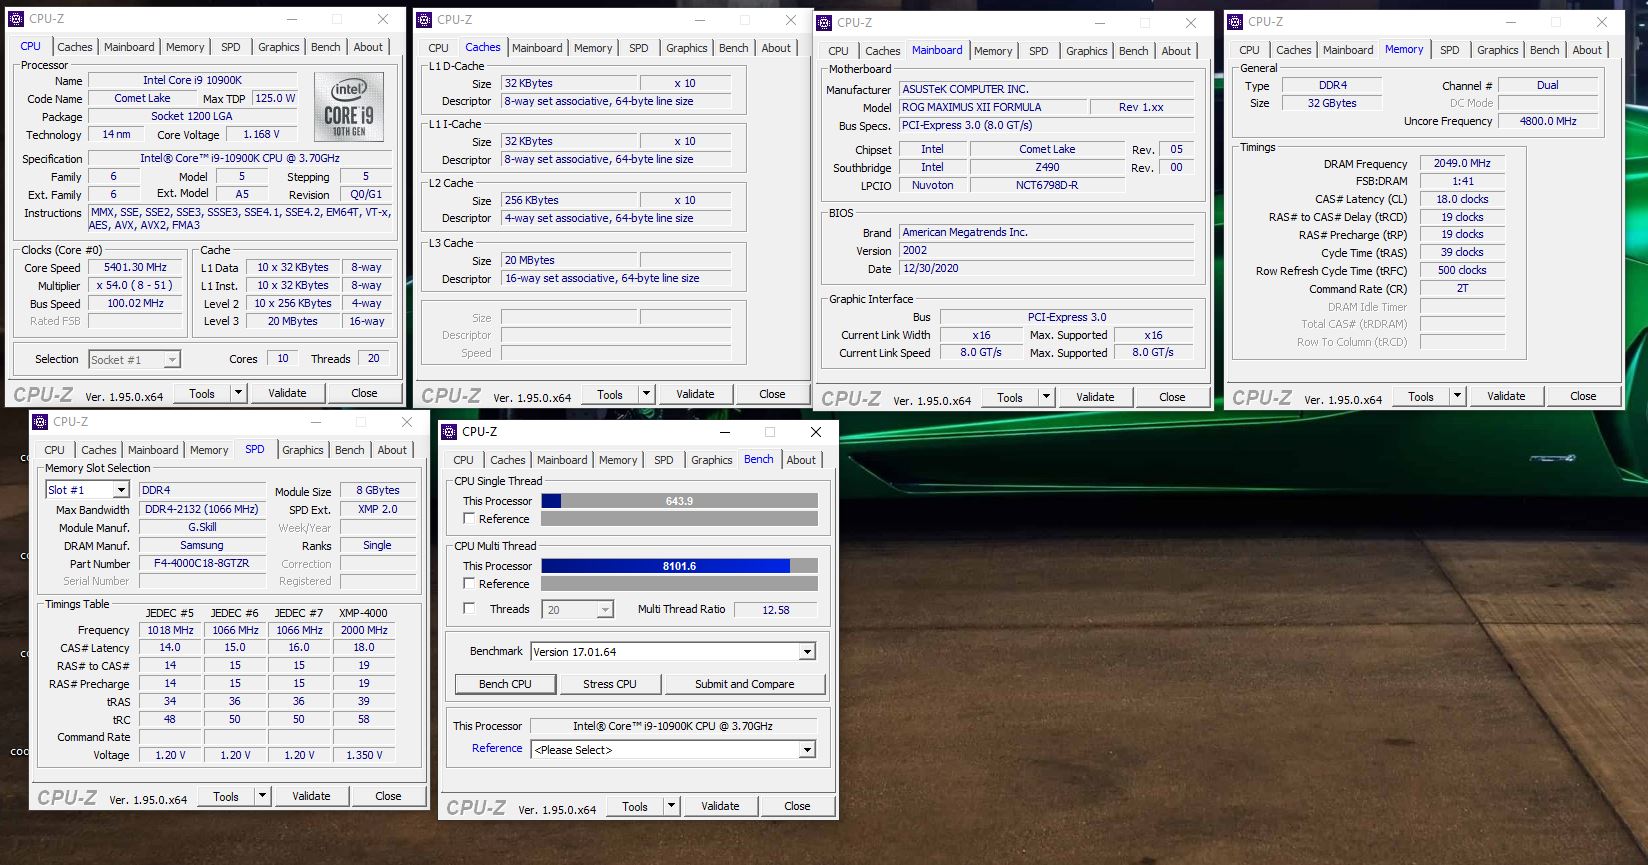Expand Tools dropdown arrow in Mainboard window
The image size is (1648, 865).
click(1047, 397)
